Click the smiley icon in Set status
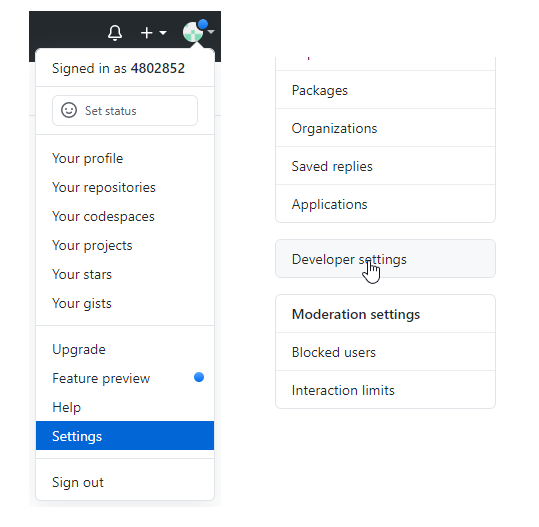 tap(69, 110)
